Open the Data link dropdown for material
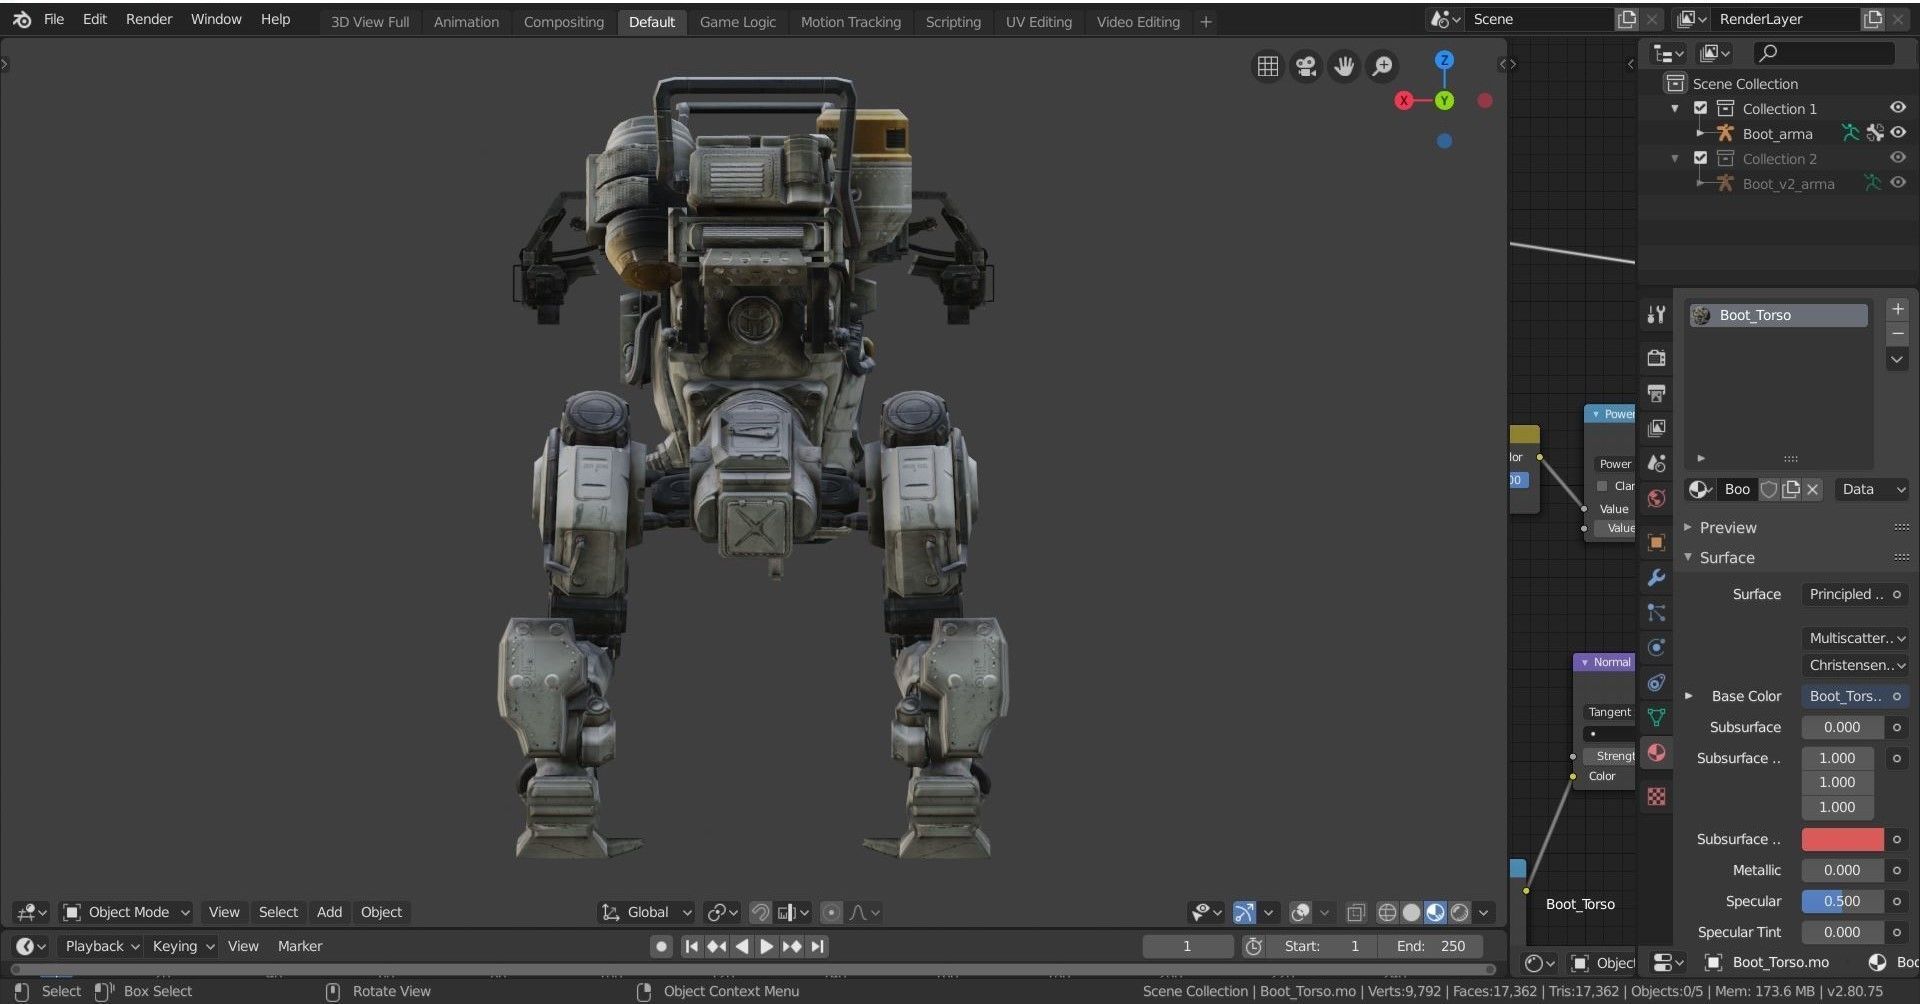This screenshot has width=1920, height=1004. click(x=1872, y=489)
